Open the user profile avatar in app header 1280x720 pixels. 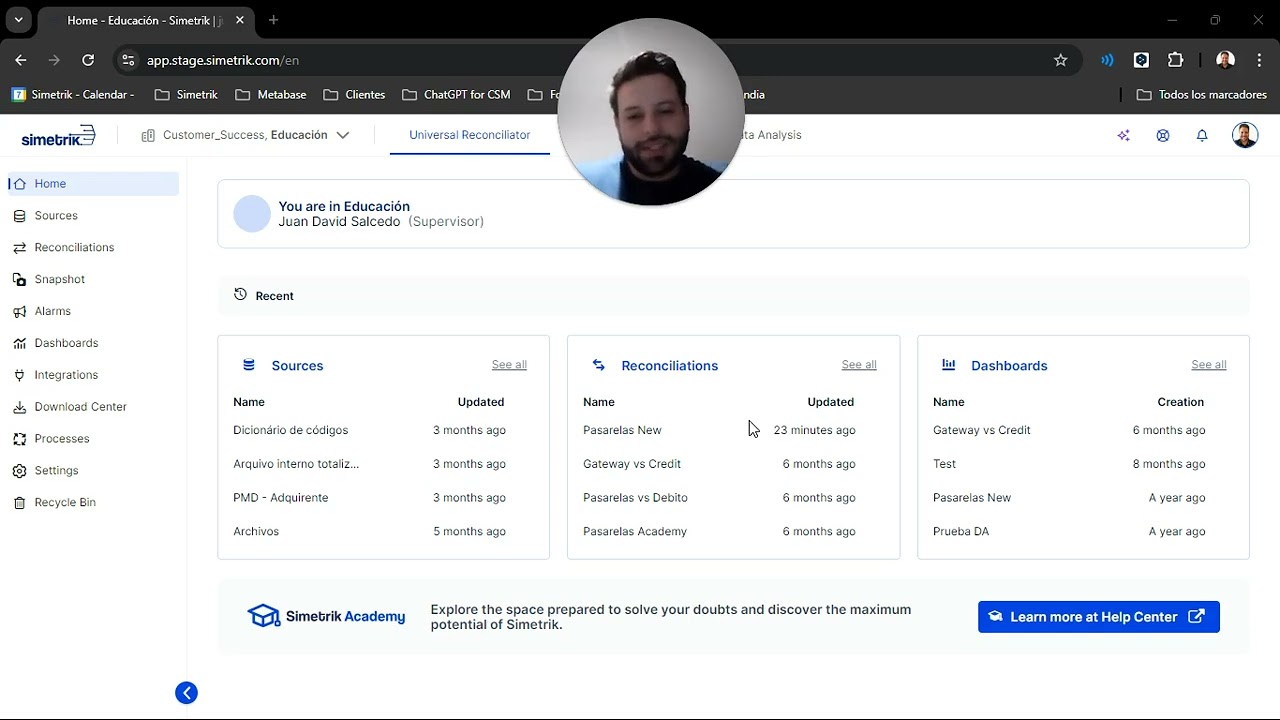1245,135
